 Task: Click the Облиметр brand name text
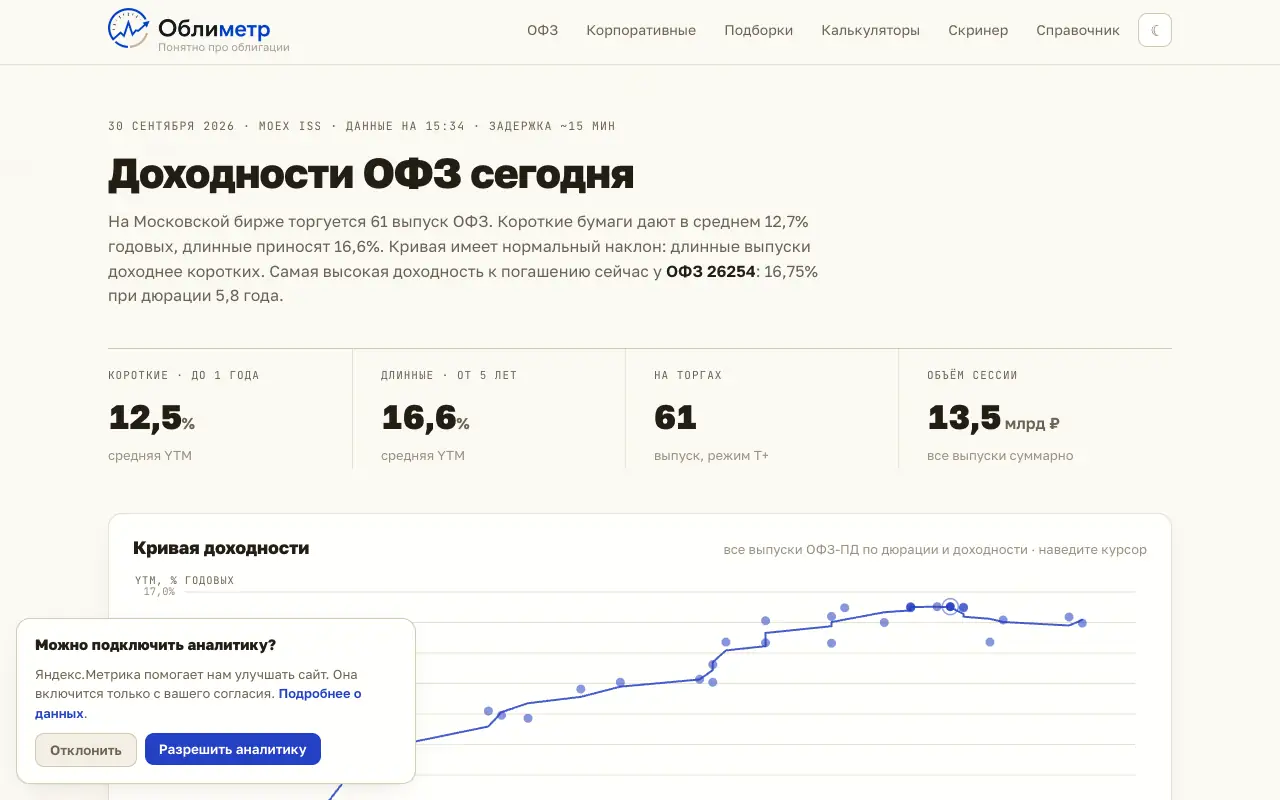pos(214,28)
